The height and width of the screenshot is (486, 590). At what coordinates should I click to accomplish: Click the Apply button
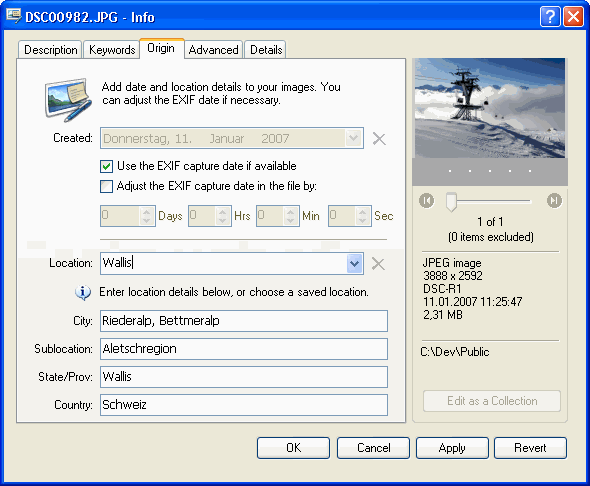(x=452, y=448)
